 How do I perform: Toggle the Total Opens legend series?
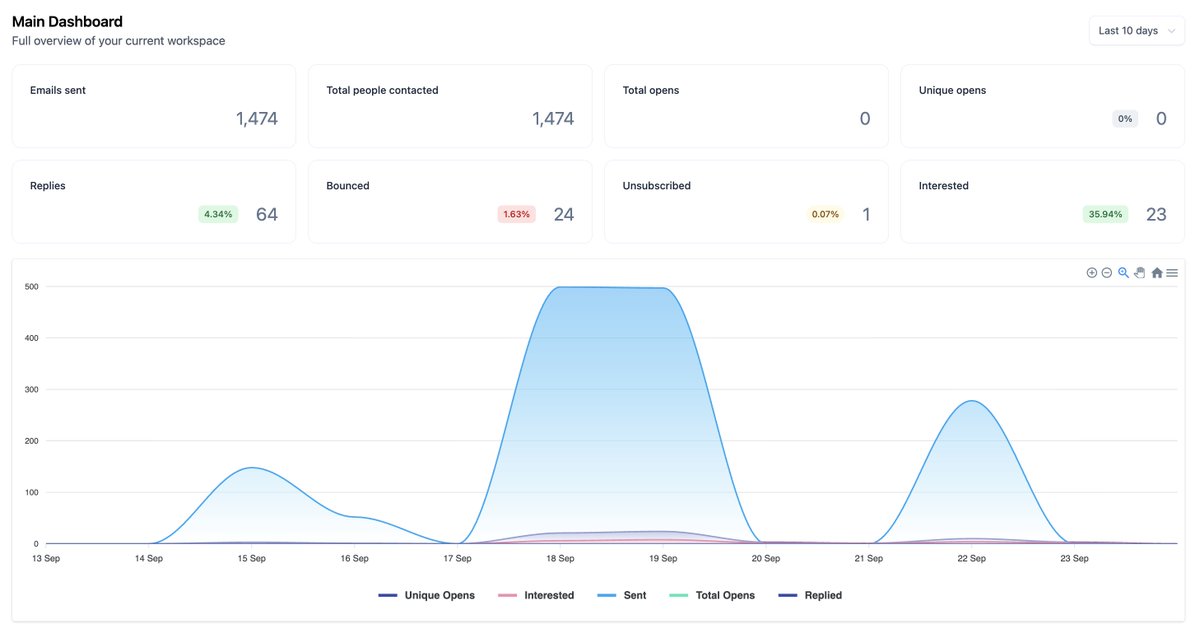(712, 595)
